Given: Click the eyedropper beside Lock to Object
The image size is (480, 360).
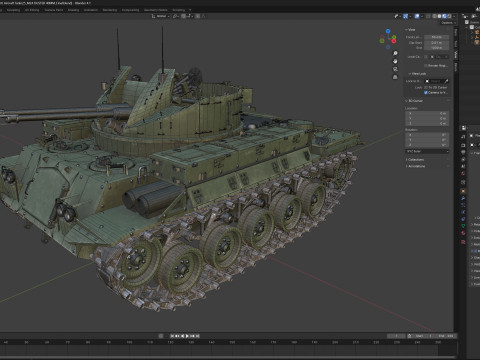Looking at the screenshot, I should point(447,81).
